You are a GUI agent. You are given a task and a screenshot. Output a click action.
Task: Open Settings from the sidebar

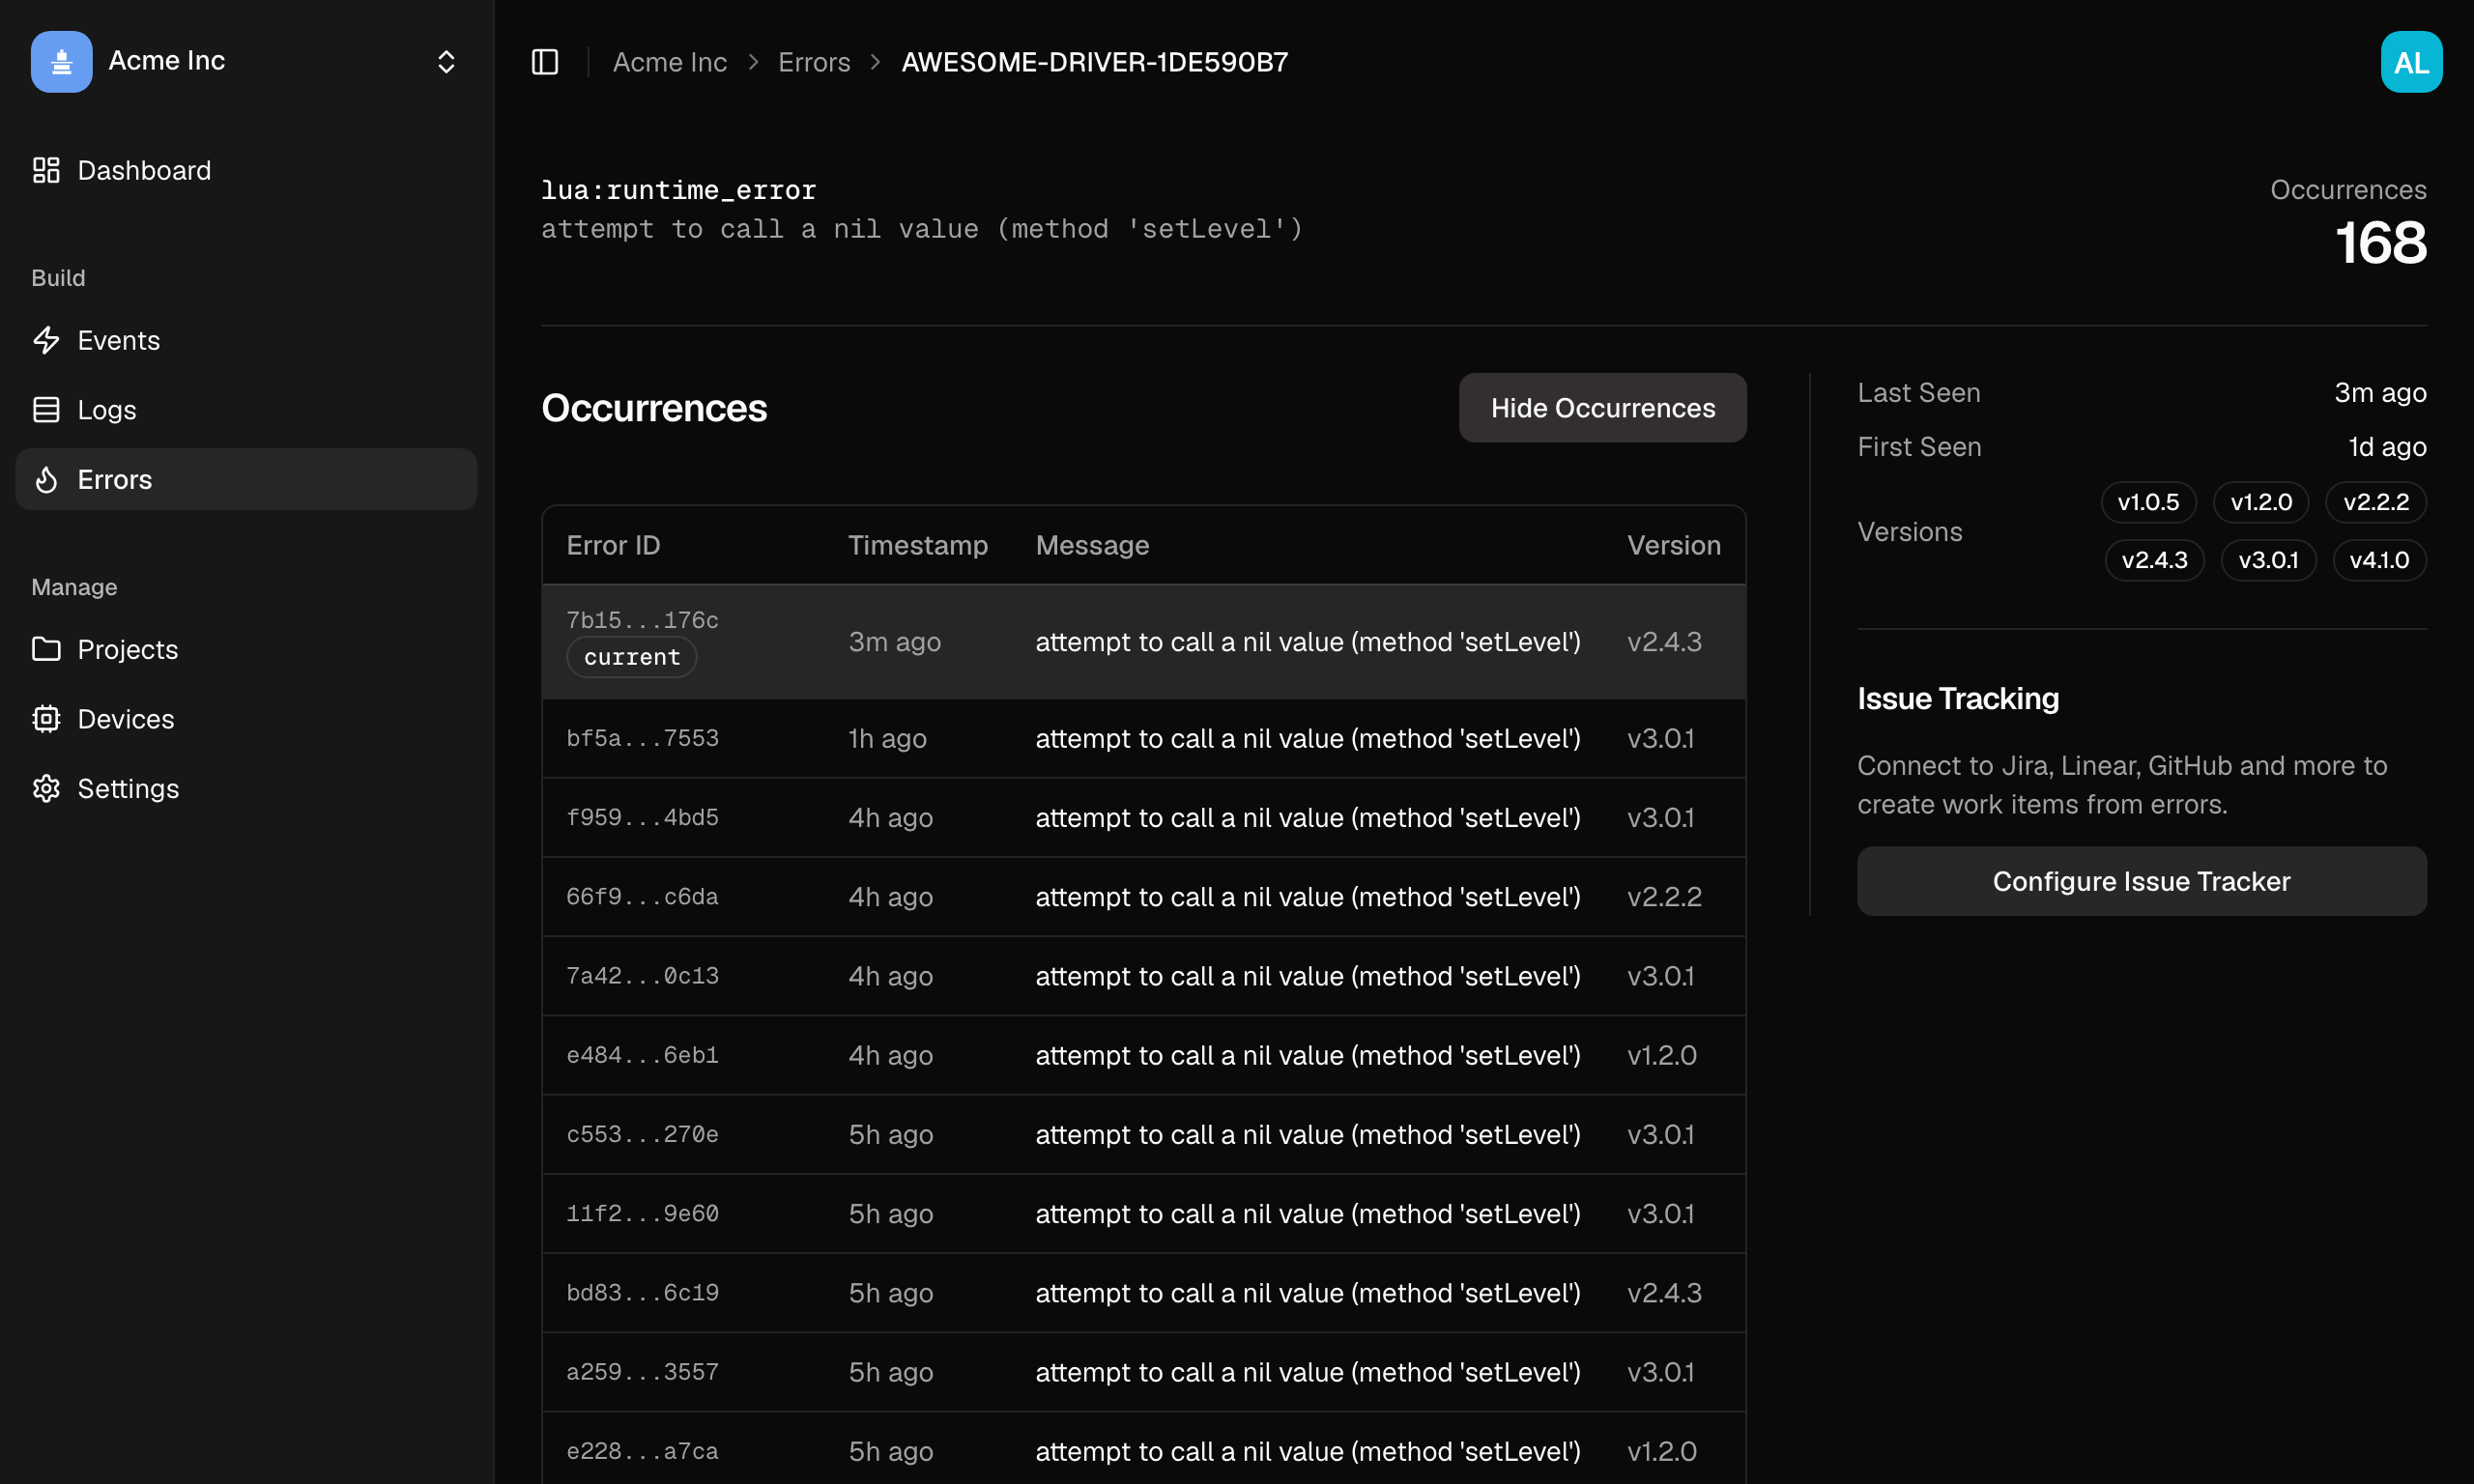[246, 789]
